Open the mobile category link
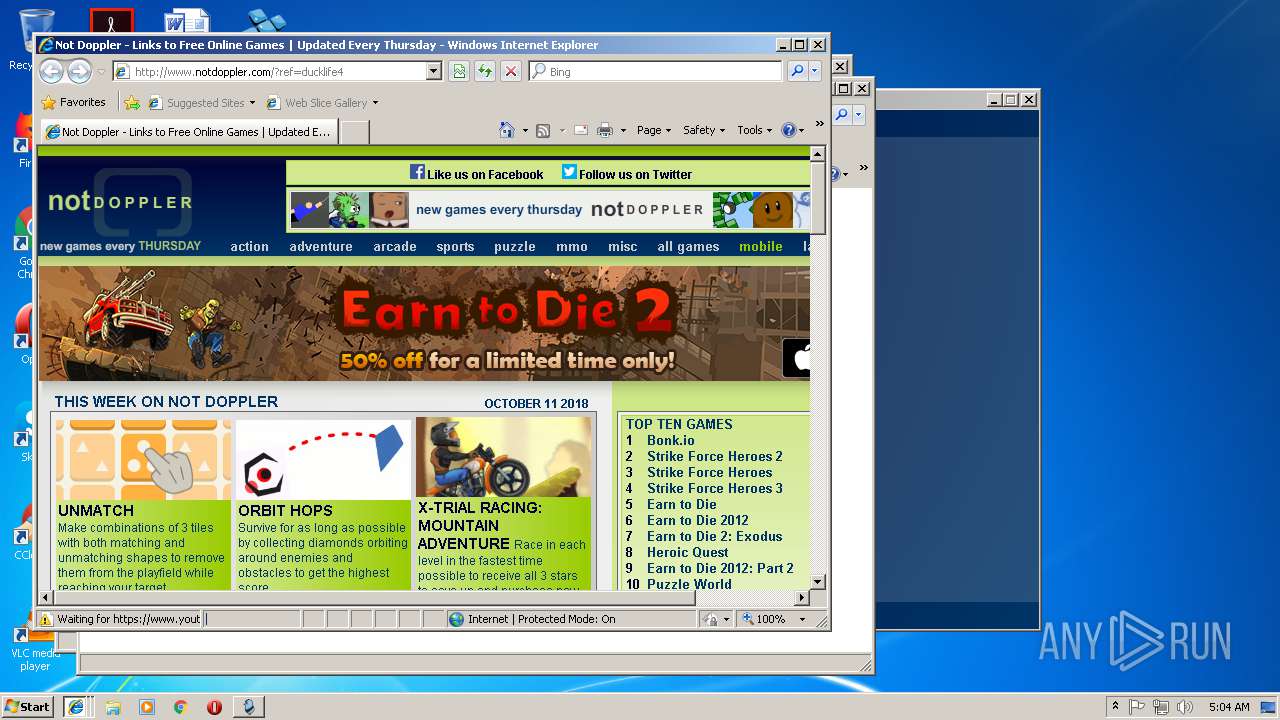Screen dimensions: 1280x720 pos(761,246)
